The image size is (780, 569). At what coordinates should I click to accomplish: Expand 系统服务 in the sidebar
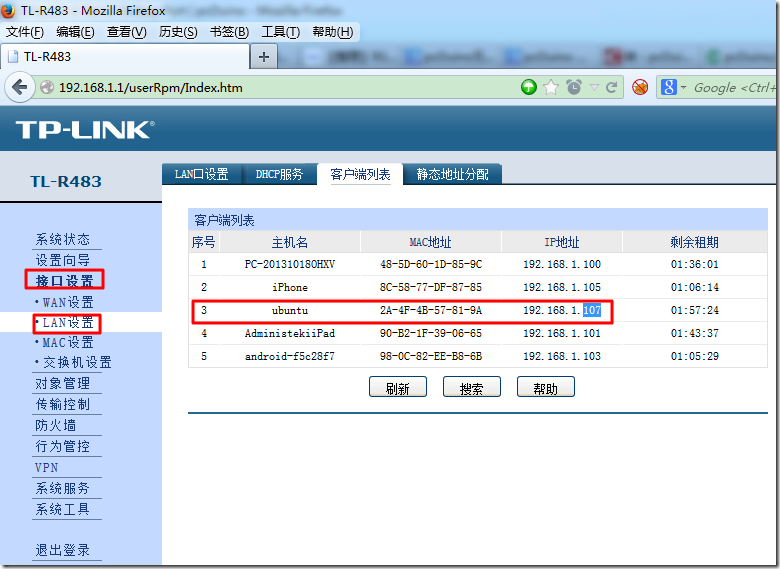[63, 488]
